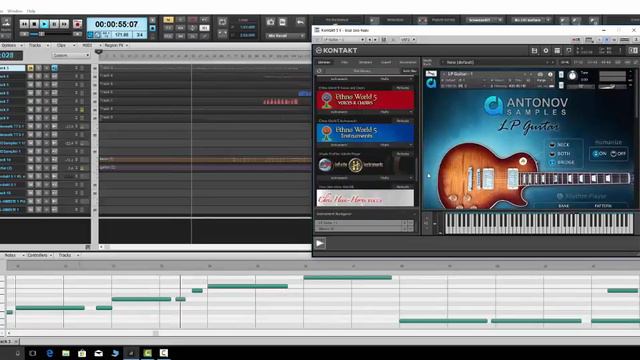Start playback with the Play button
The height and width of the screenshot is (360, 640).
click(x=44, y=24)
